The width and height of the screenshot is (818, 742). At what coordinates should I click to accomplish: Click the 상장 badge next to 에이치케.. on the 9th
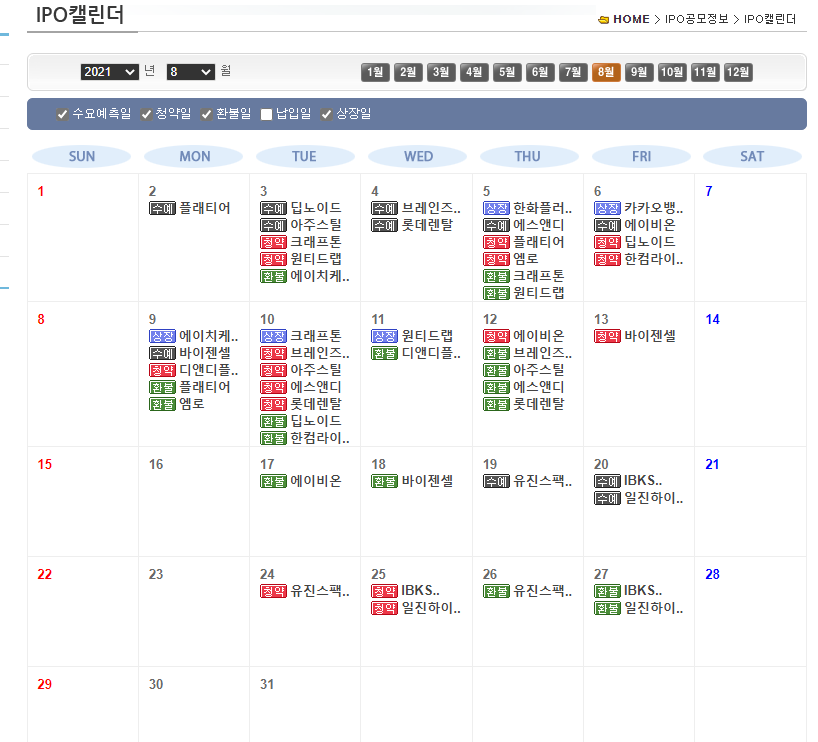pos(162,336)
